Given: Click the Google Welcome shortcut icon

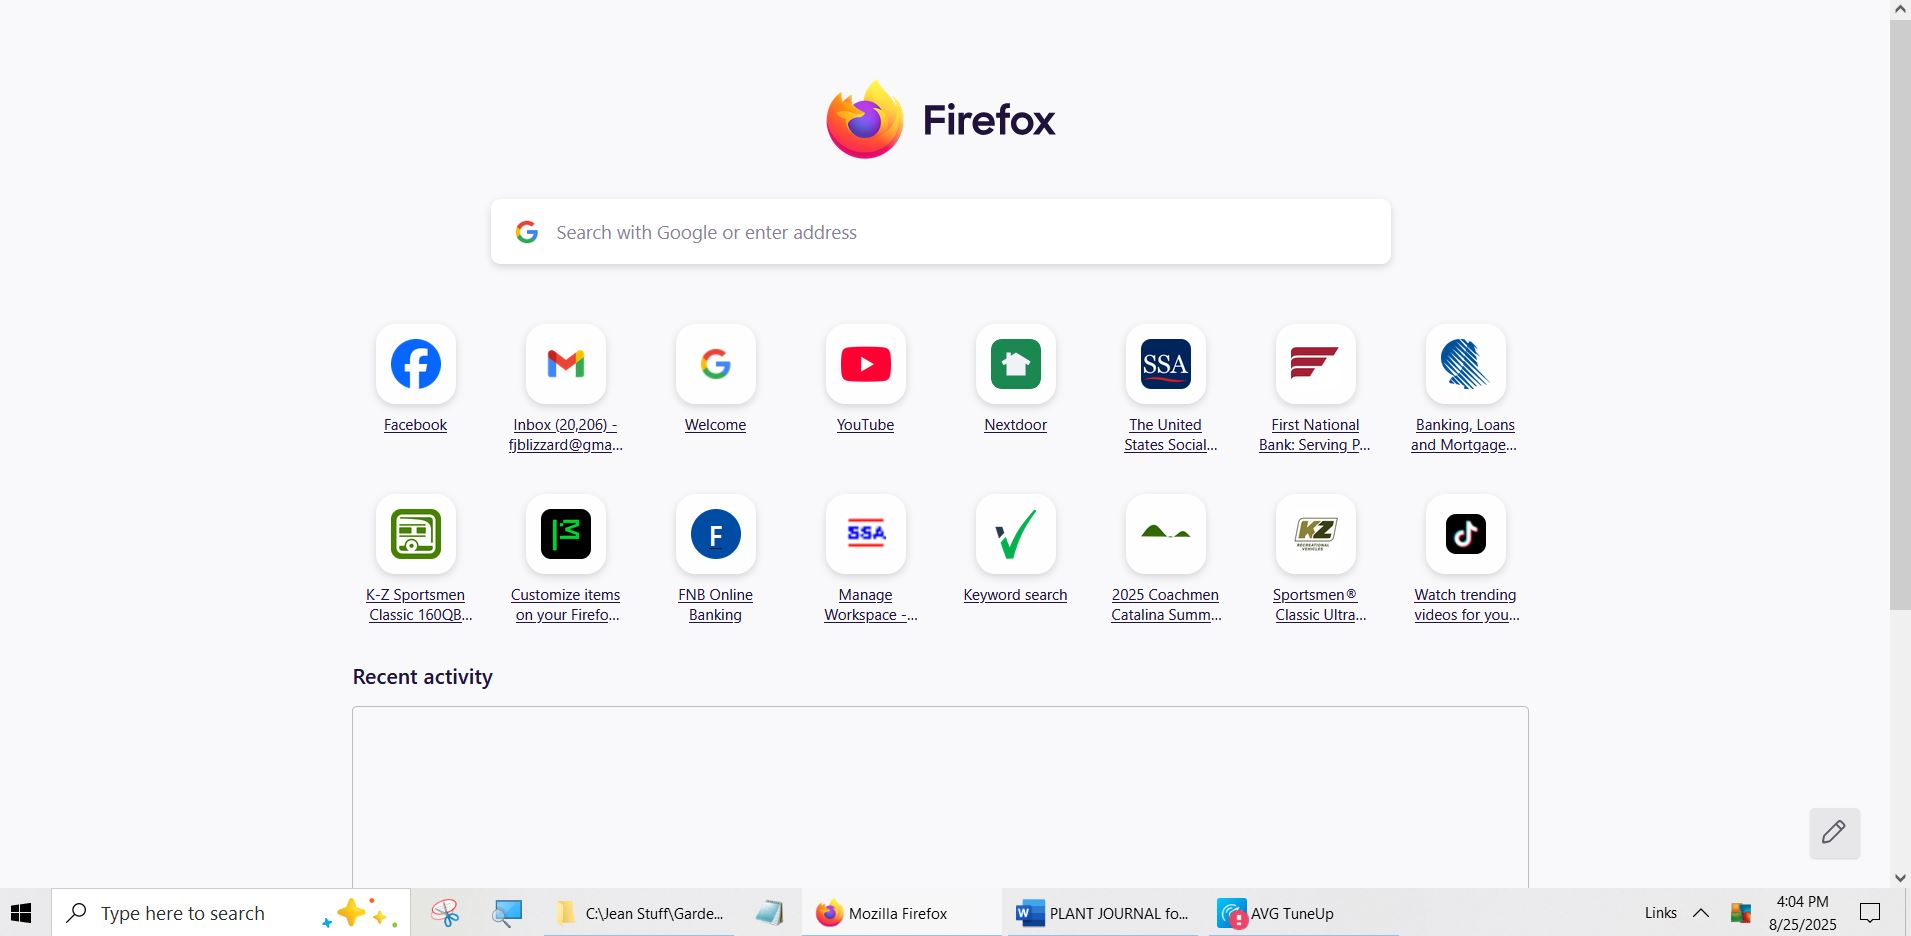Looking at the screenshot, I should click(716, 364).
